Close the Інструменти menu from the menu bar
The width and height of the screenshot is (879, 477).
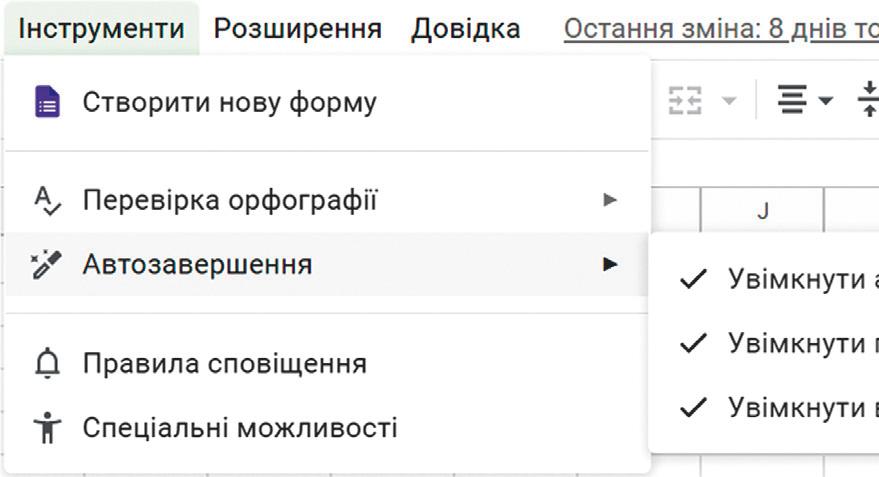point(101,28)
